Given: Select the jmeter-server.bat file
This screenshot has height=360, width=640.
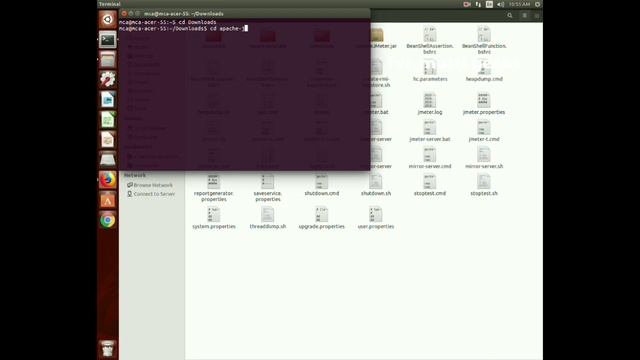Looking at the screenshot, I should pyautogui.click(x=430, y=131).
